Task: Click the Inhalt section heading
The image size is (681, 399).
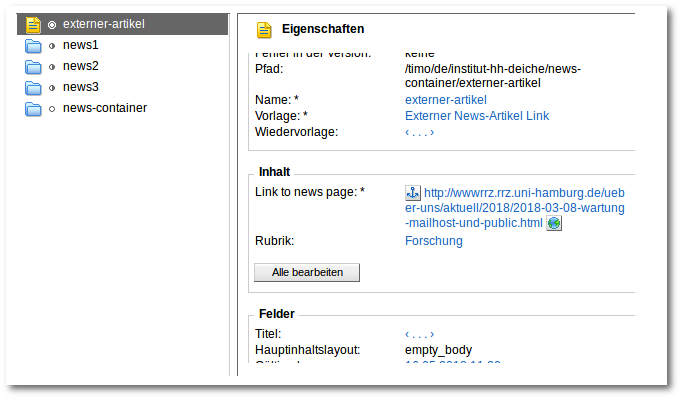Action: pyautogui.click(x=274, y=172)
